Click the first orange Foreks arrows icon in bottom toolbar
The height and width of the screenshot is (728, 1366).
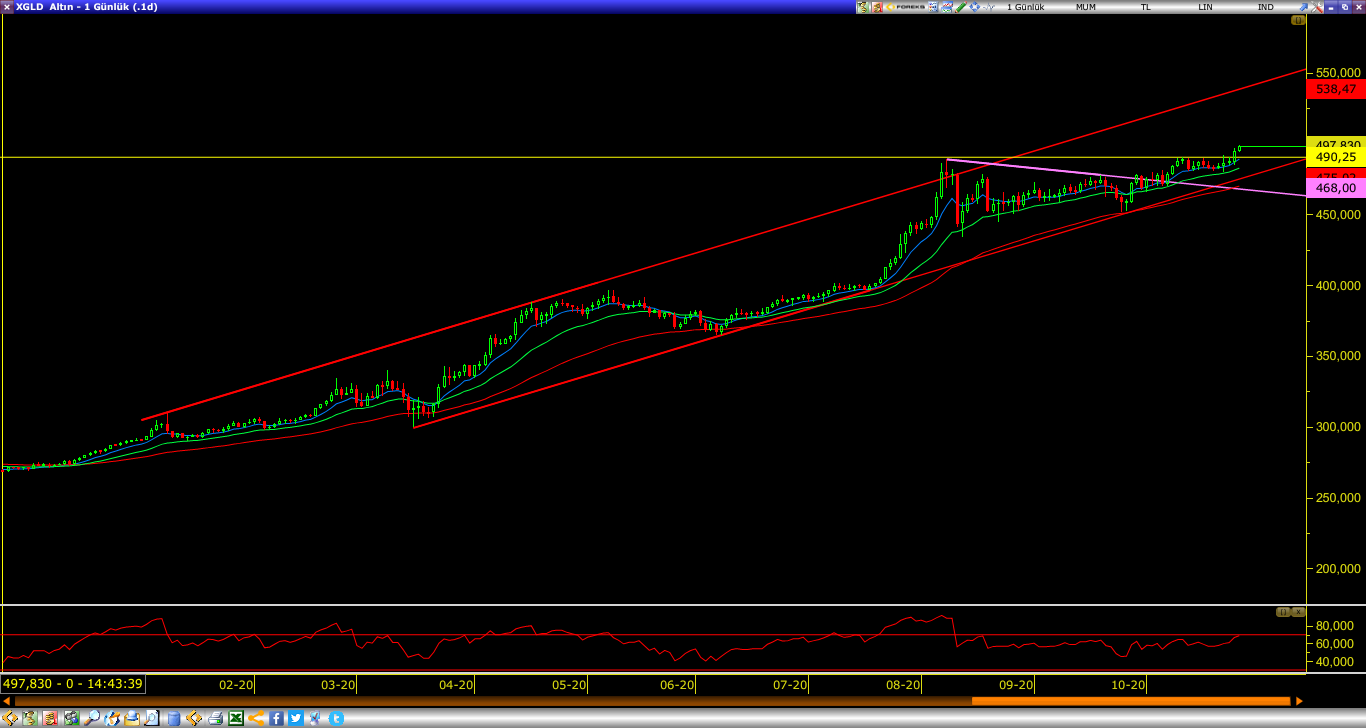point(10,718)
